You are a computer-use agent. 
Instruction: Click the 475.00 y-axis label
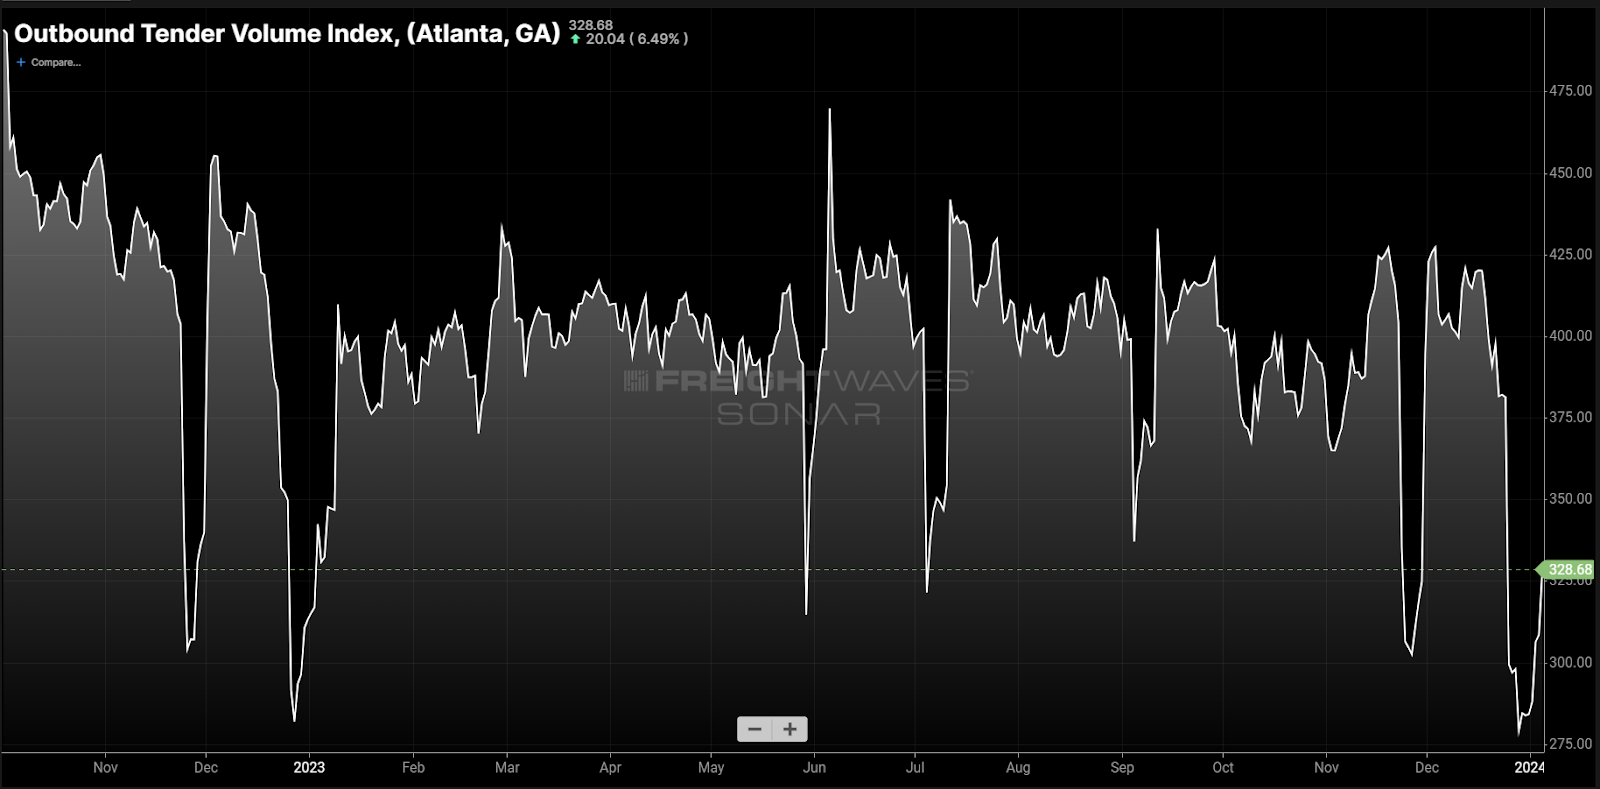tap(1570, 91)
